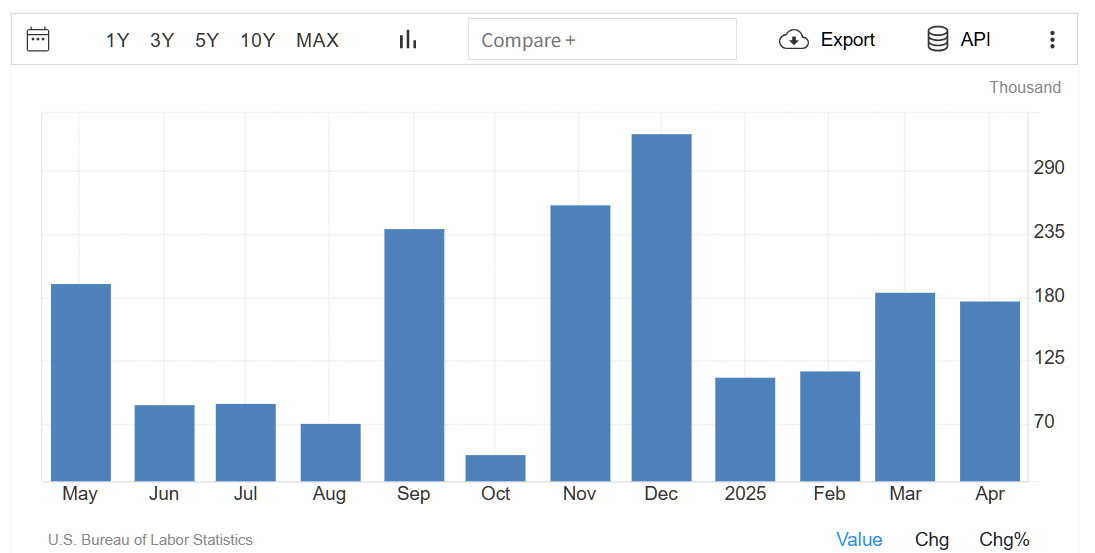This screenshot has height=553, width=1095.
Task: Select the 1Y time range
Action: (x=117, y=40)
